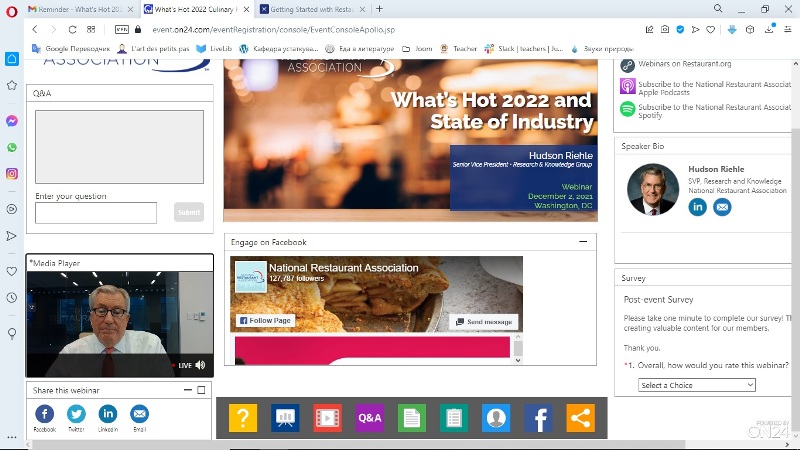Open the purple Q&A dock icon

[369, 418]
